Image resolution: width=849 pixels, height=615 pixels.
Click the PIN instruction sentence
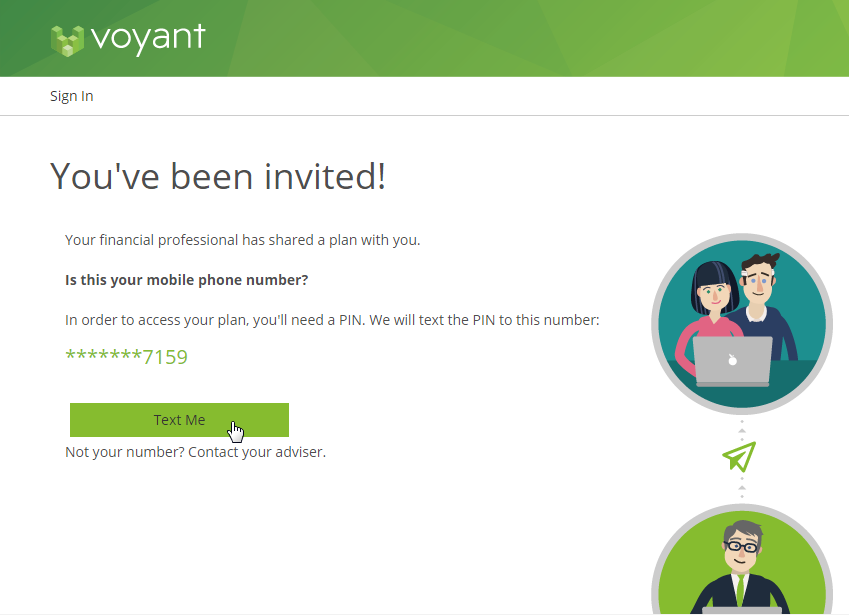[332, 320]
